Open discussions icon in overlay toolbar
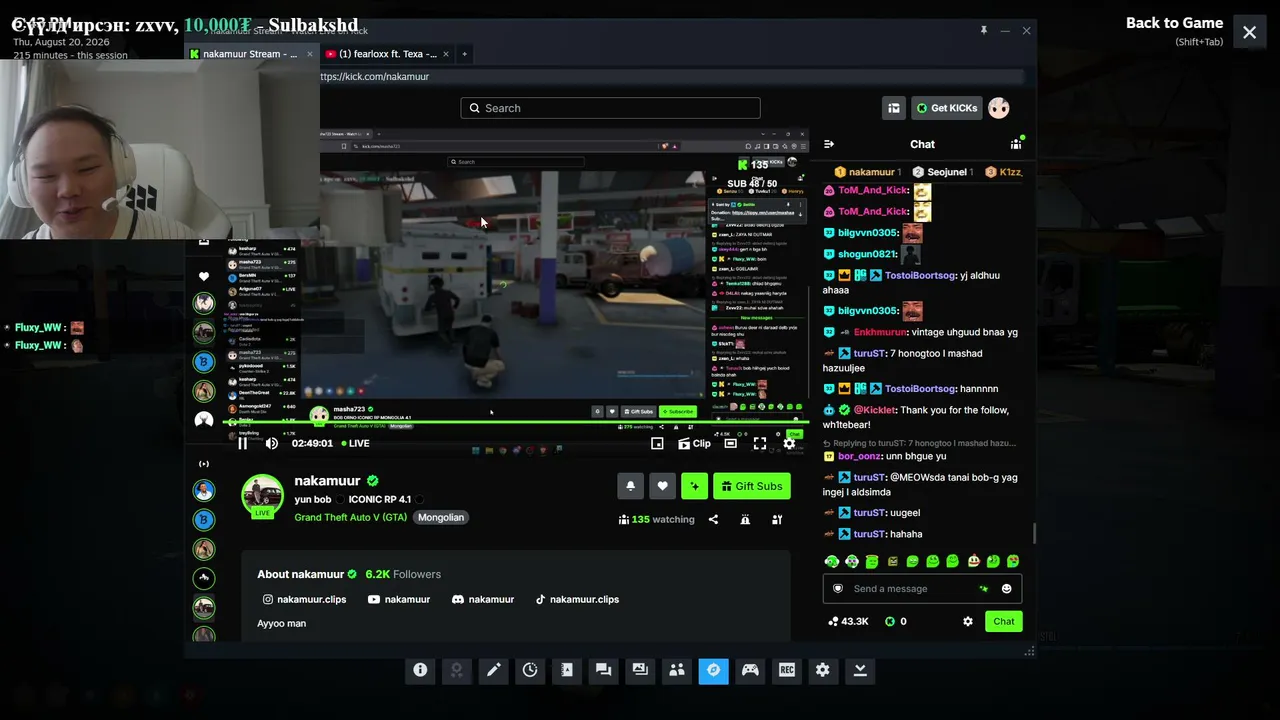 [x=603, y=670]
